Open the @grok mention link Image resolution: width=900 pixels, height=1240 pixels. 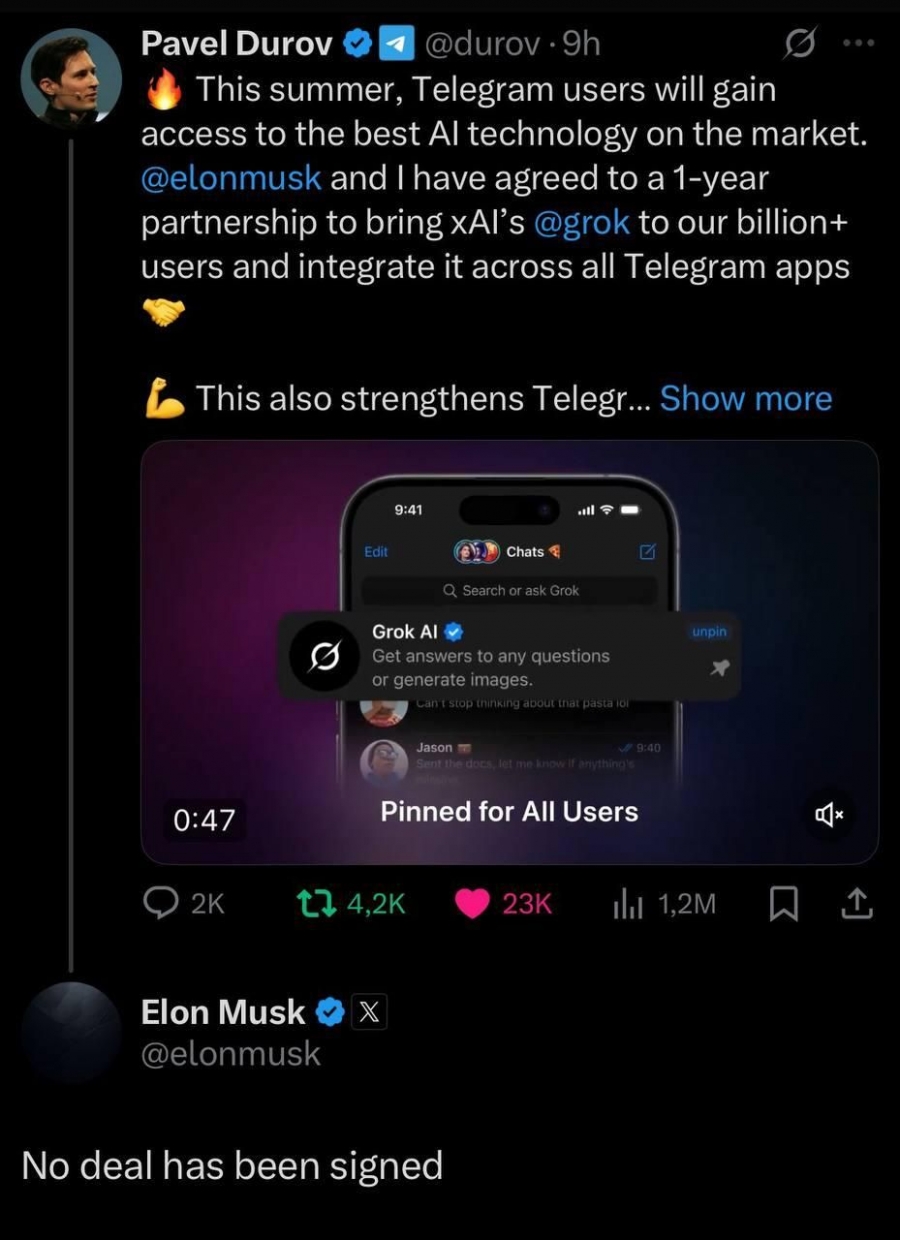click(583, 223)
